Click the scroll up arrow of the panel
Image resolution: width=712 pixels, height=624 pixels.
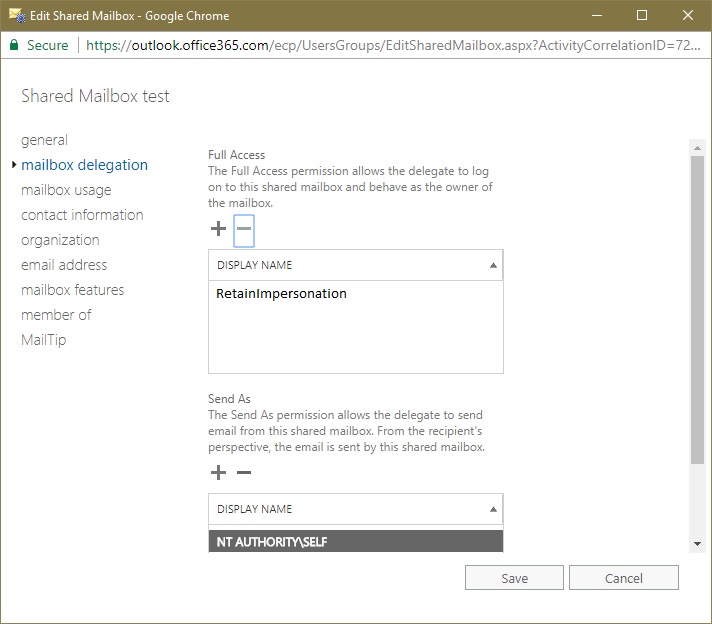[x=697, y=148]
